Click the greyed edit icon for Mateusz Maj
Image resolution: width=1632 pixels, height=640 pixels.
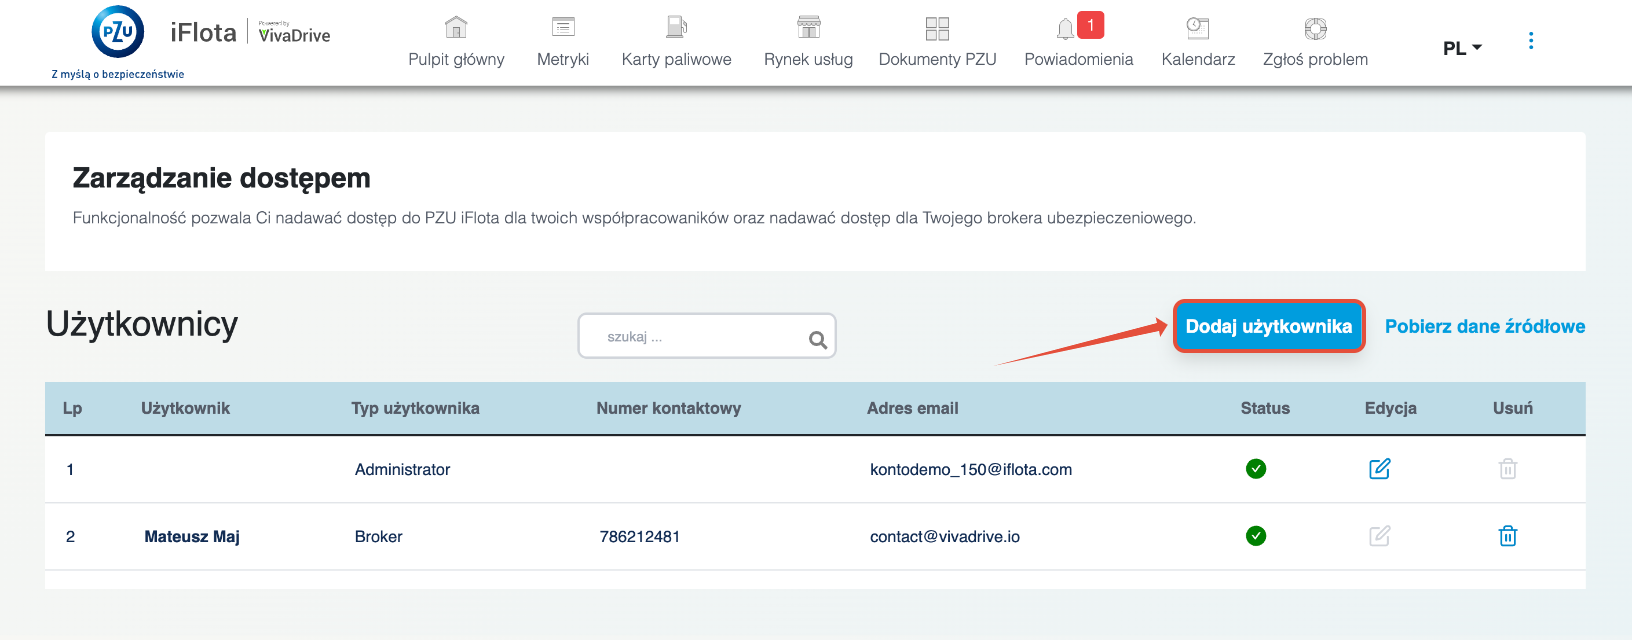pos(1380,535)
